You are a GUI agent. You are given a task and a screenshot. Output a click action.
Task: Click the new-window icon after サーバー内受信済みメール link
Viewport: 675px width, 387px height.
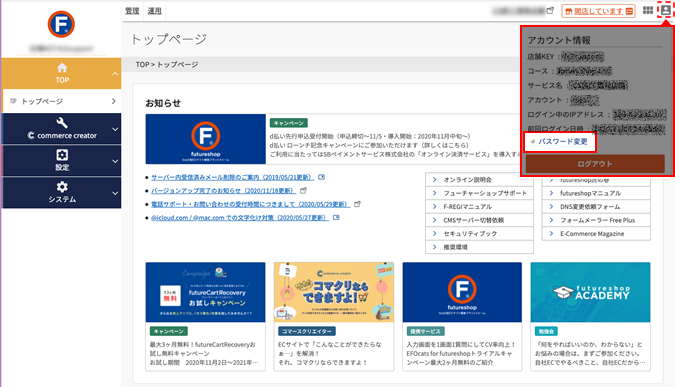(x=322, y=177)
